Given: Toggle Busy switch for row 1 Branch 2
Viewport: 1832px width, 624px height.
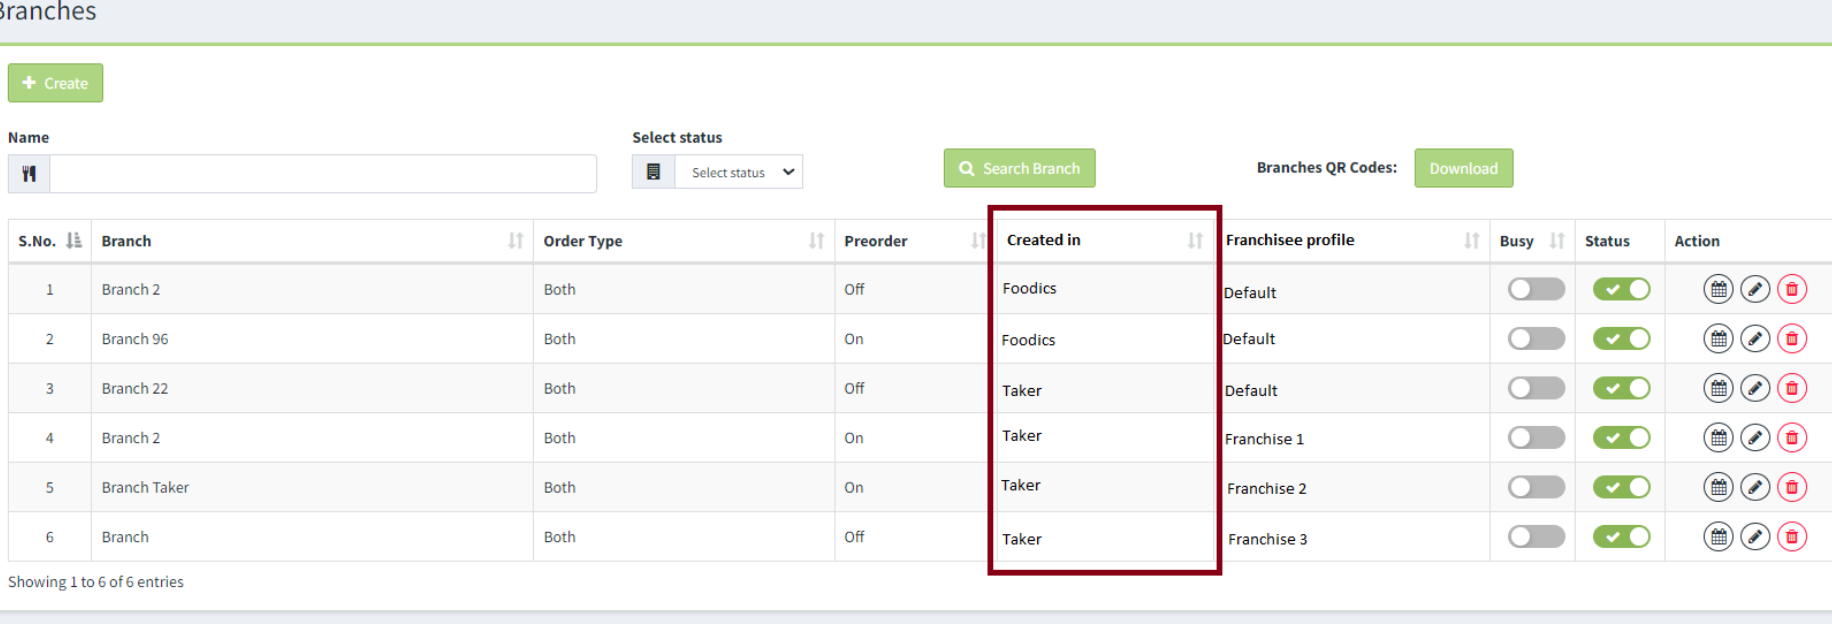Looking at the screenshot, I should tap(1536, 289).
